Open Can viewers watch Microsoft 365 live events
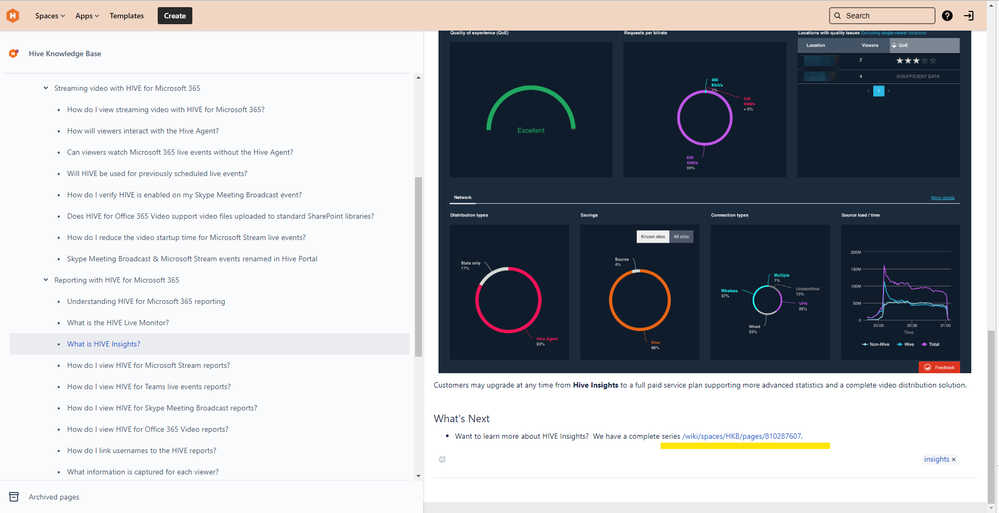The width and height of the screenshot is (999, 513). [180, 152]
